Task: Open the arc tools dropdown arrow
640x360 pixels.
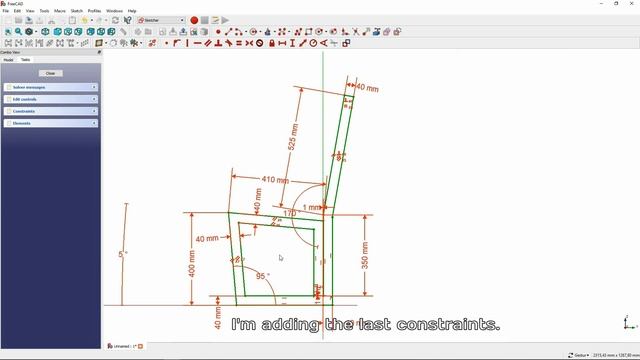Action: coord(245,31)
